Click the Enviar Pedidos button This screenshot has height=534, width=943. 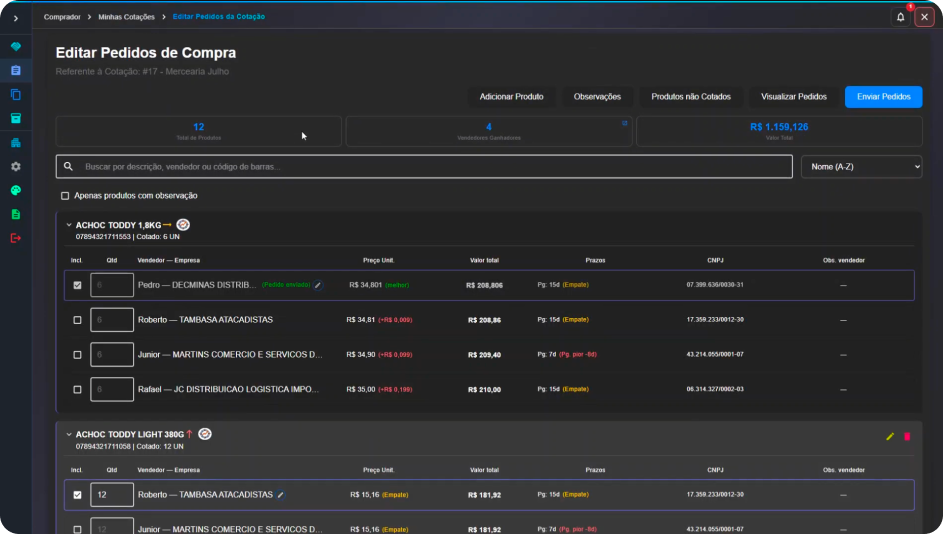883,97
